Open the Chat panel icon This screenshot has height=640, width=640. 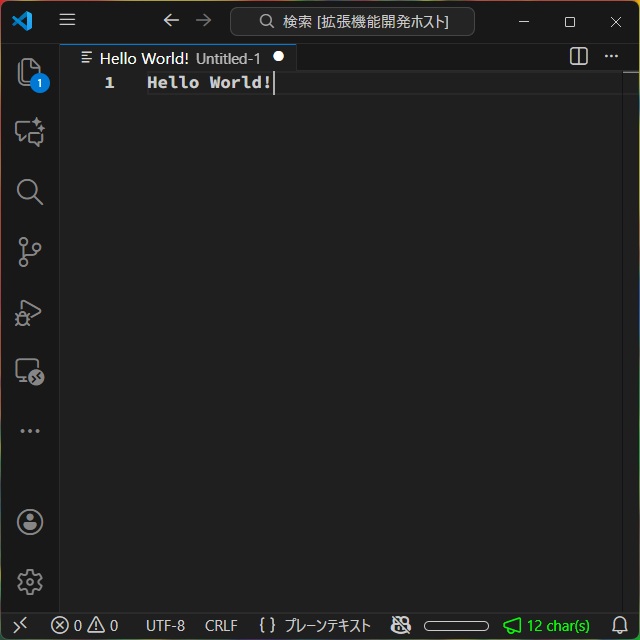pos(30,132)
